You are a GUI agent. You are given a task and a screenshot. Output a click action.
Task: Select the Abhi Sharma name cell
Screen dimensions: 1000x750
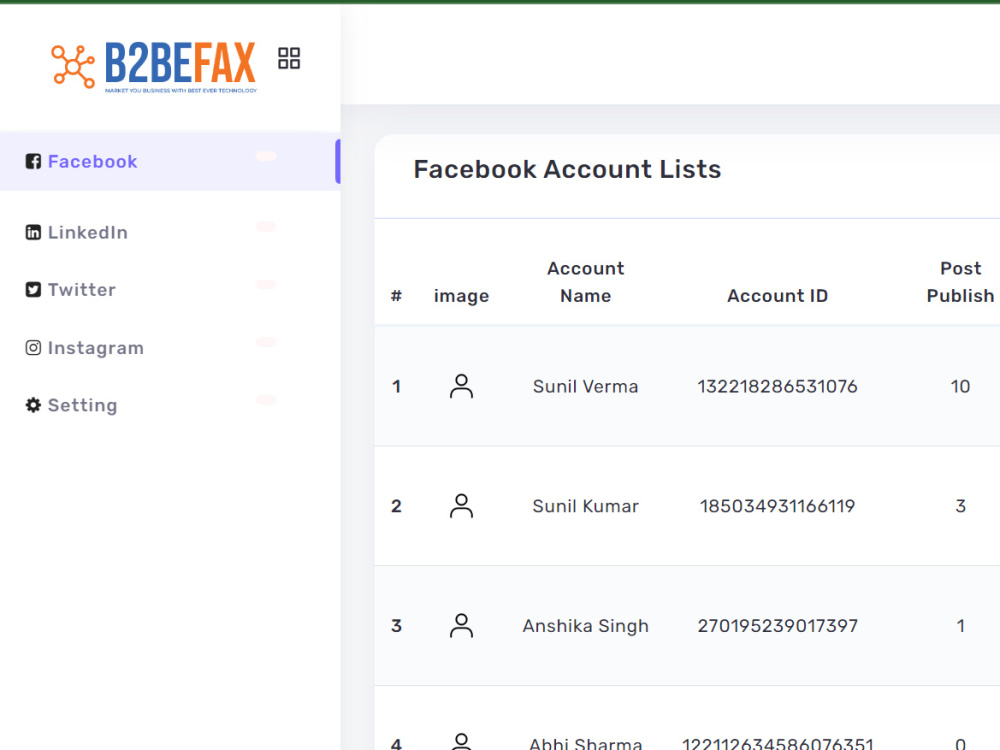click(585, 743)
